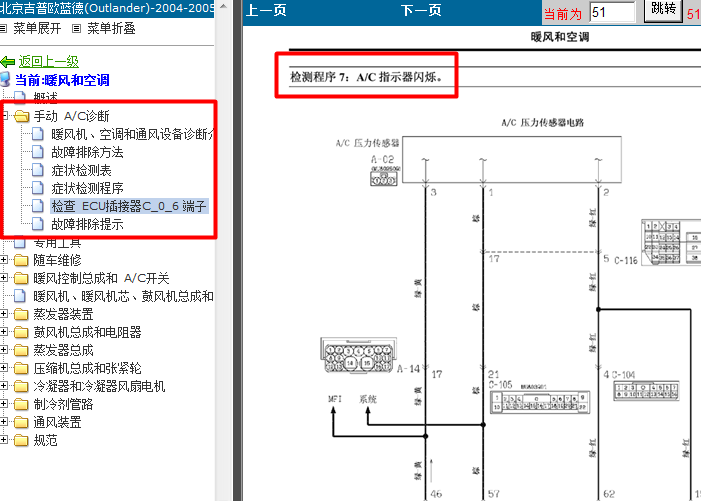Click folder icon for 随车维修
Viewport: 701px width, 501px height.
point(21,260)
